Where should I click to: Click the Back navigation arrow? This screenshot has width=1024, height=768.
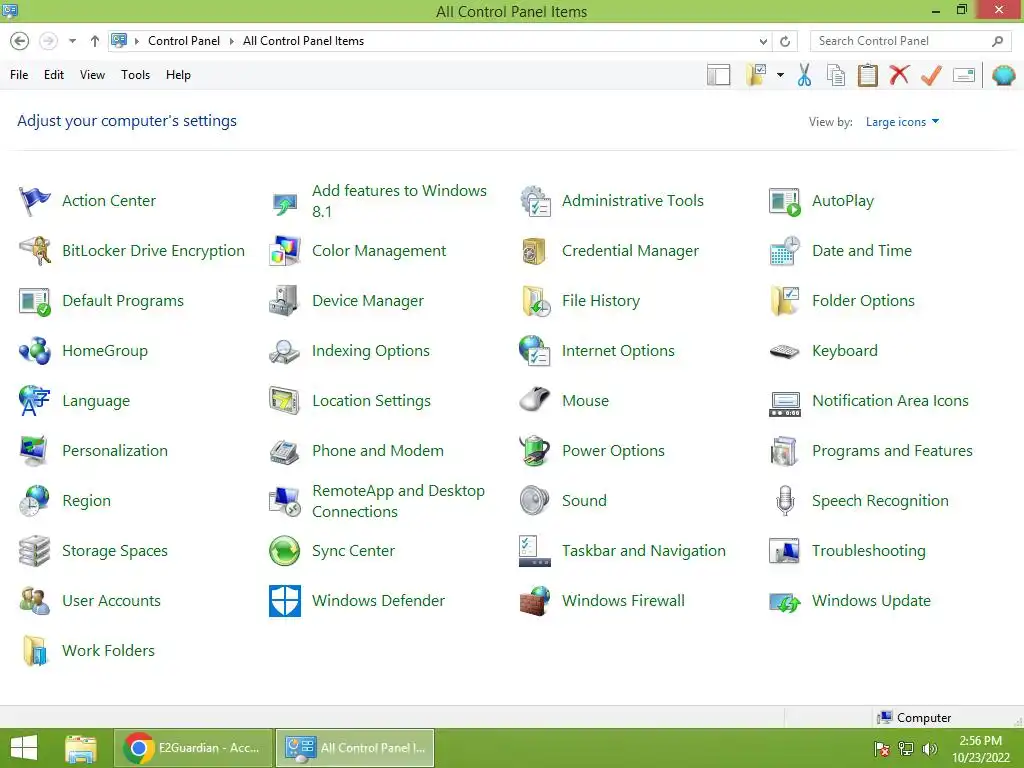pos(20,41)
